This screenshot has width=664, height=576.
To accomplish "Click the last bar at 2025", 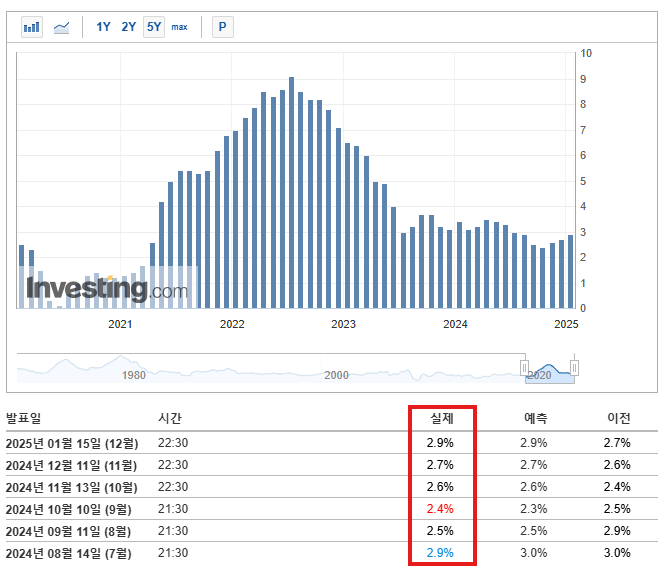I will click(x=570, y=271).
